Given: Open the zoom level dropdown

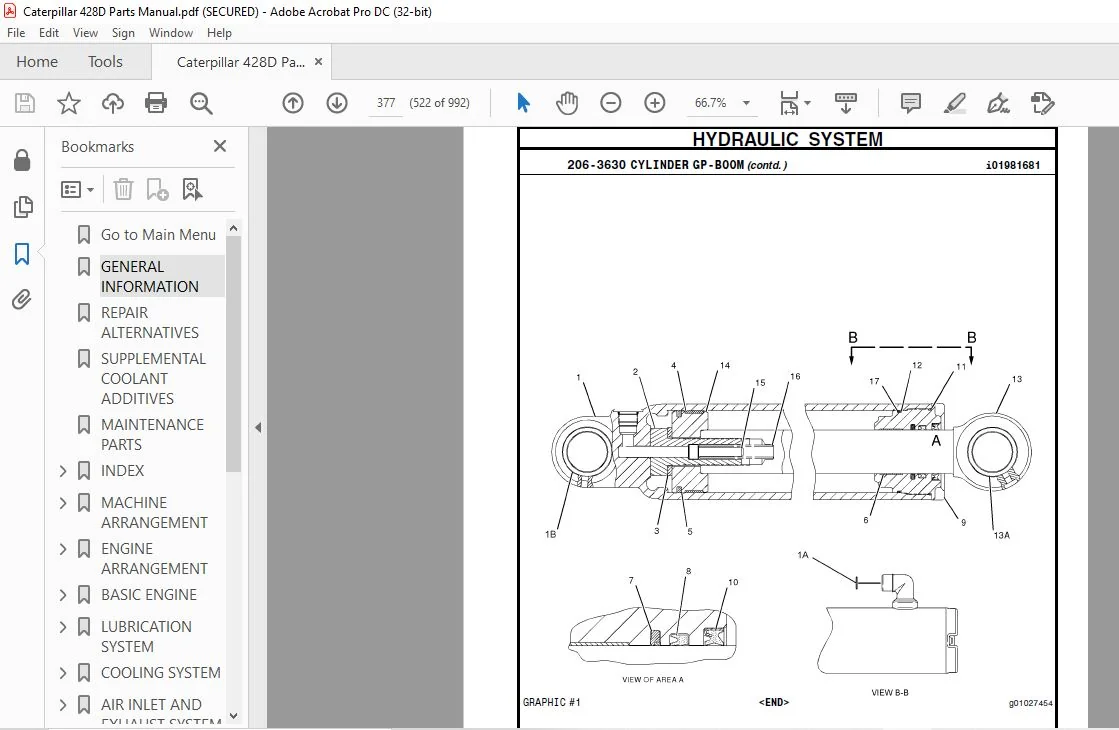Looking at the screenshot, I should click(746, 103).
